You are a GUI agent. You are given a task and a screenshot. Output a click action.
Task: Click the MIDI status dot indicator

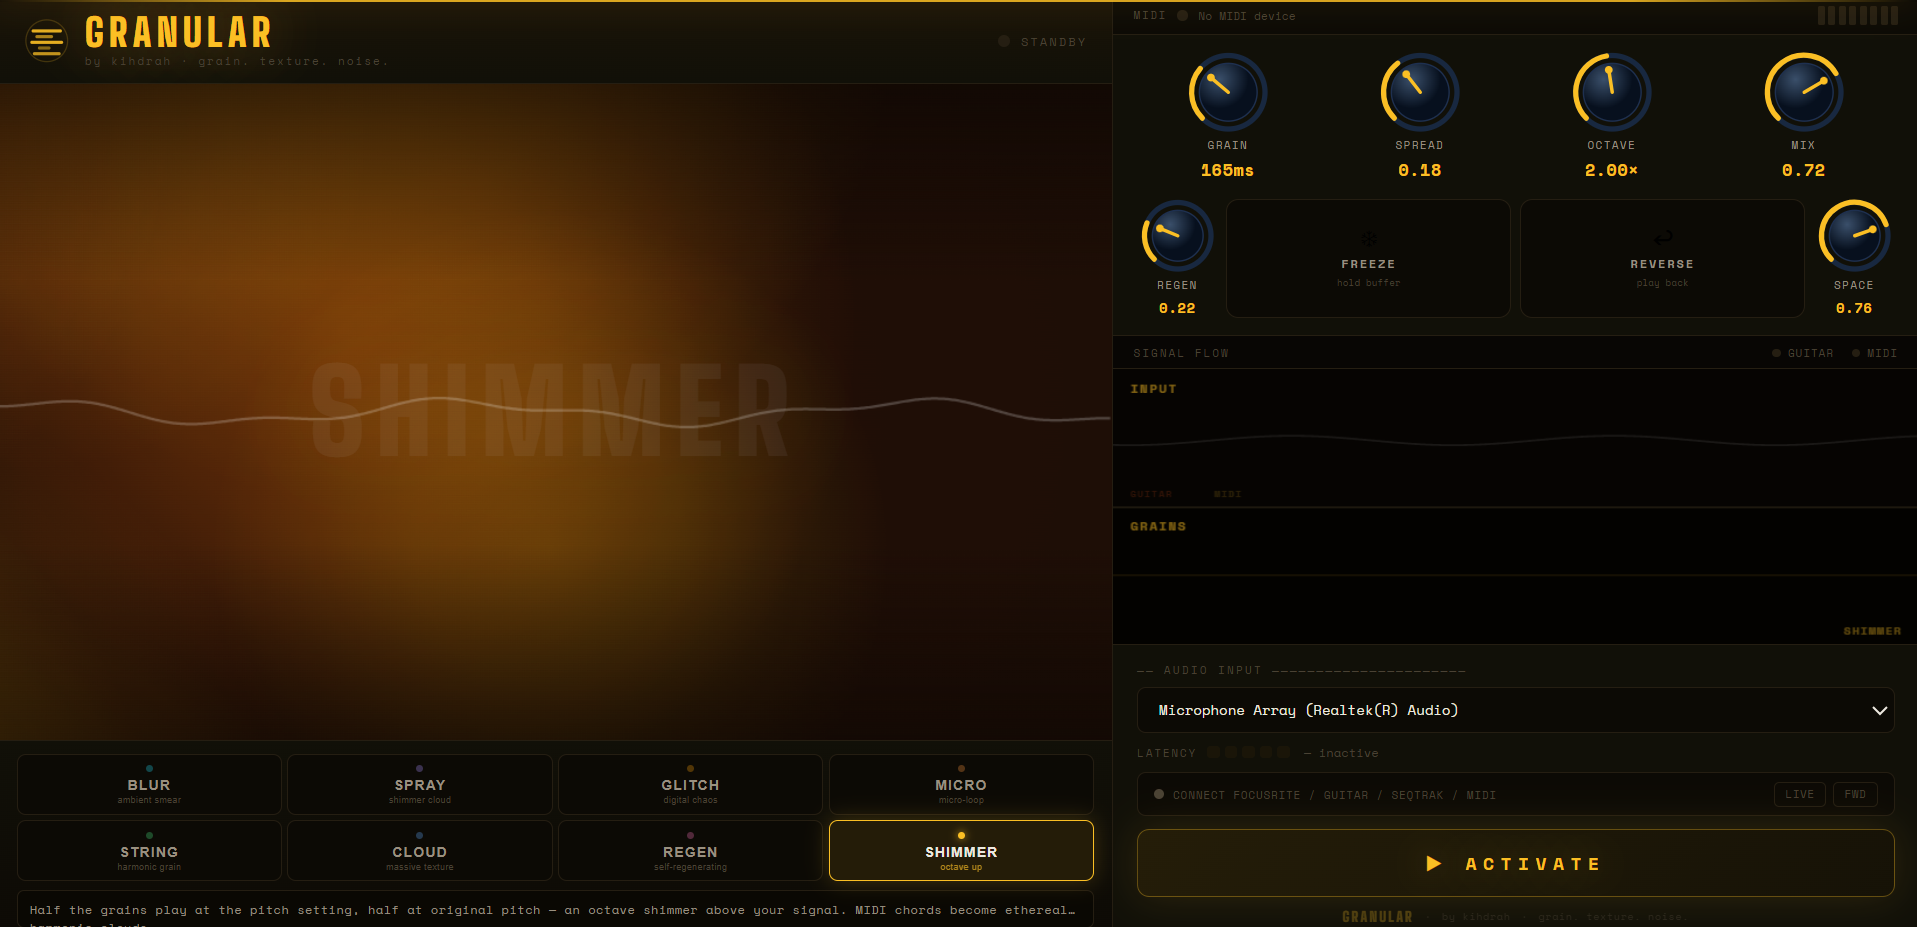[1183, 16]
